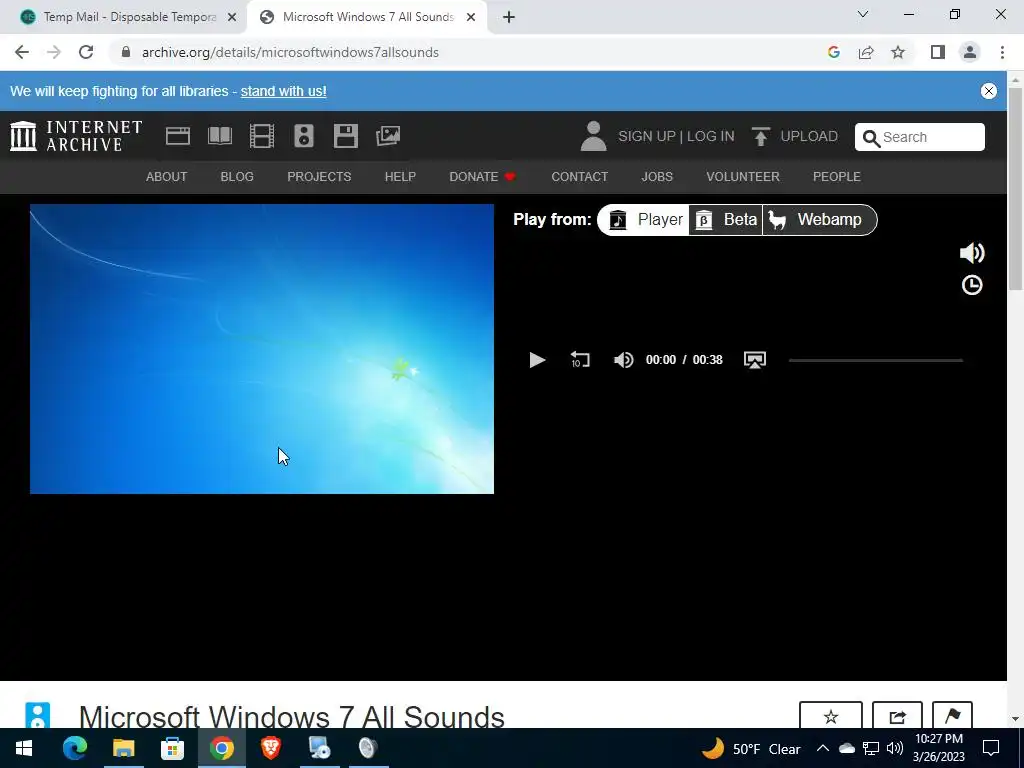The width and height of the screenshot is (1024, 768).
Task: Open the Chrome profile icon
Action: (970, 52)
